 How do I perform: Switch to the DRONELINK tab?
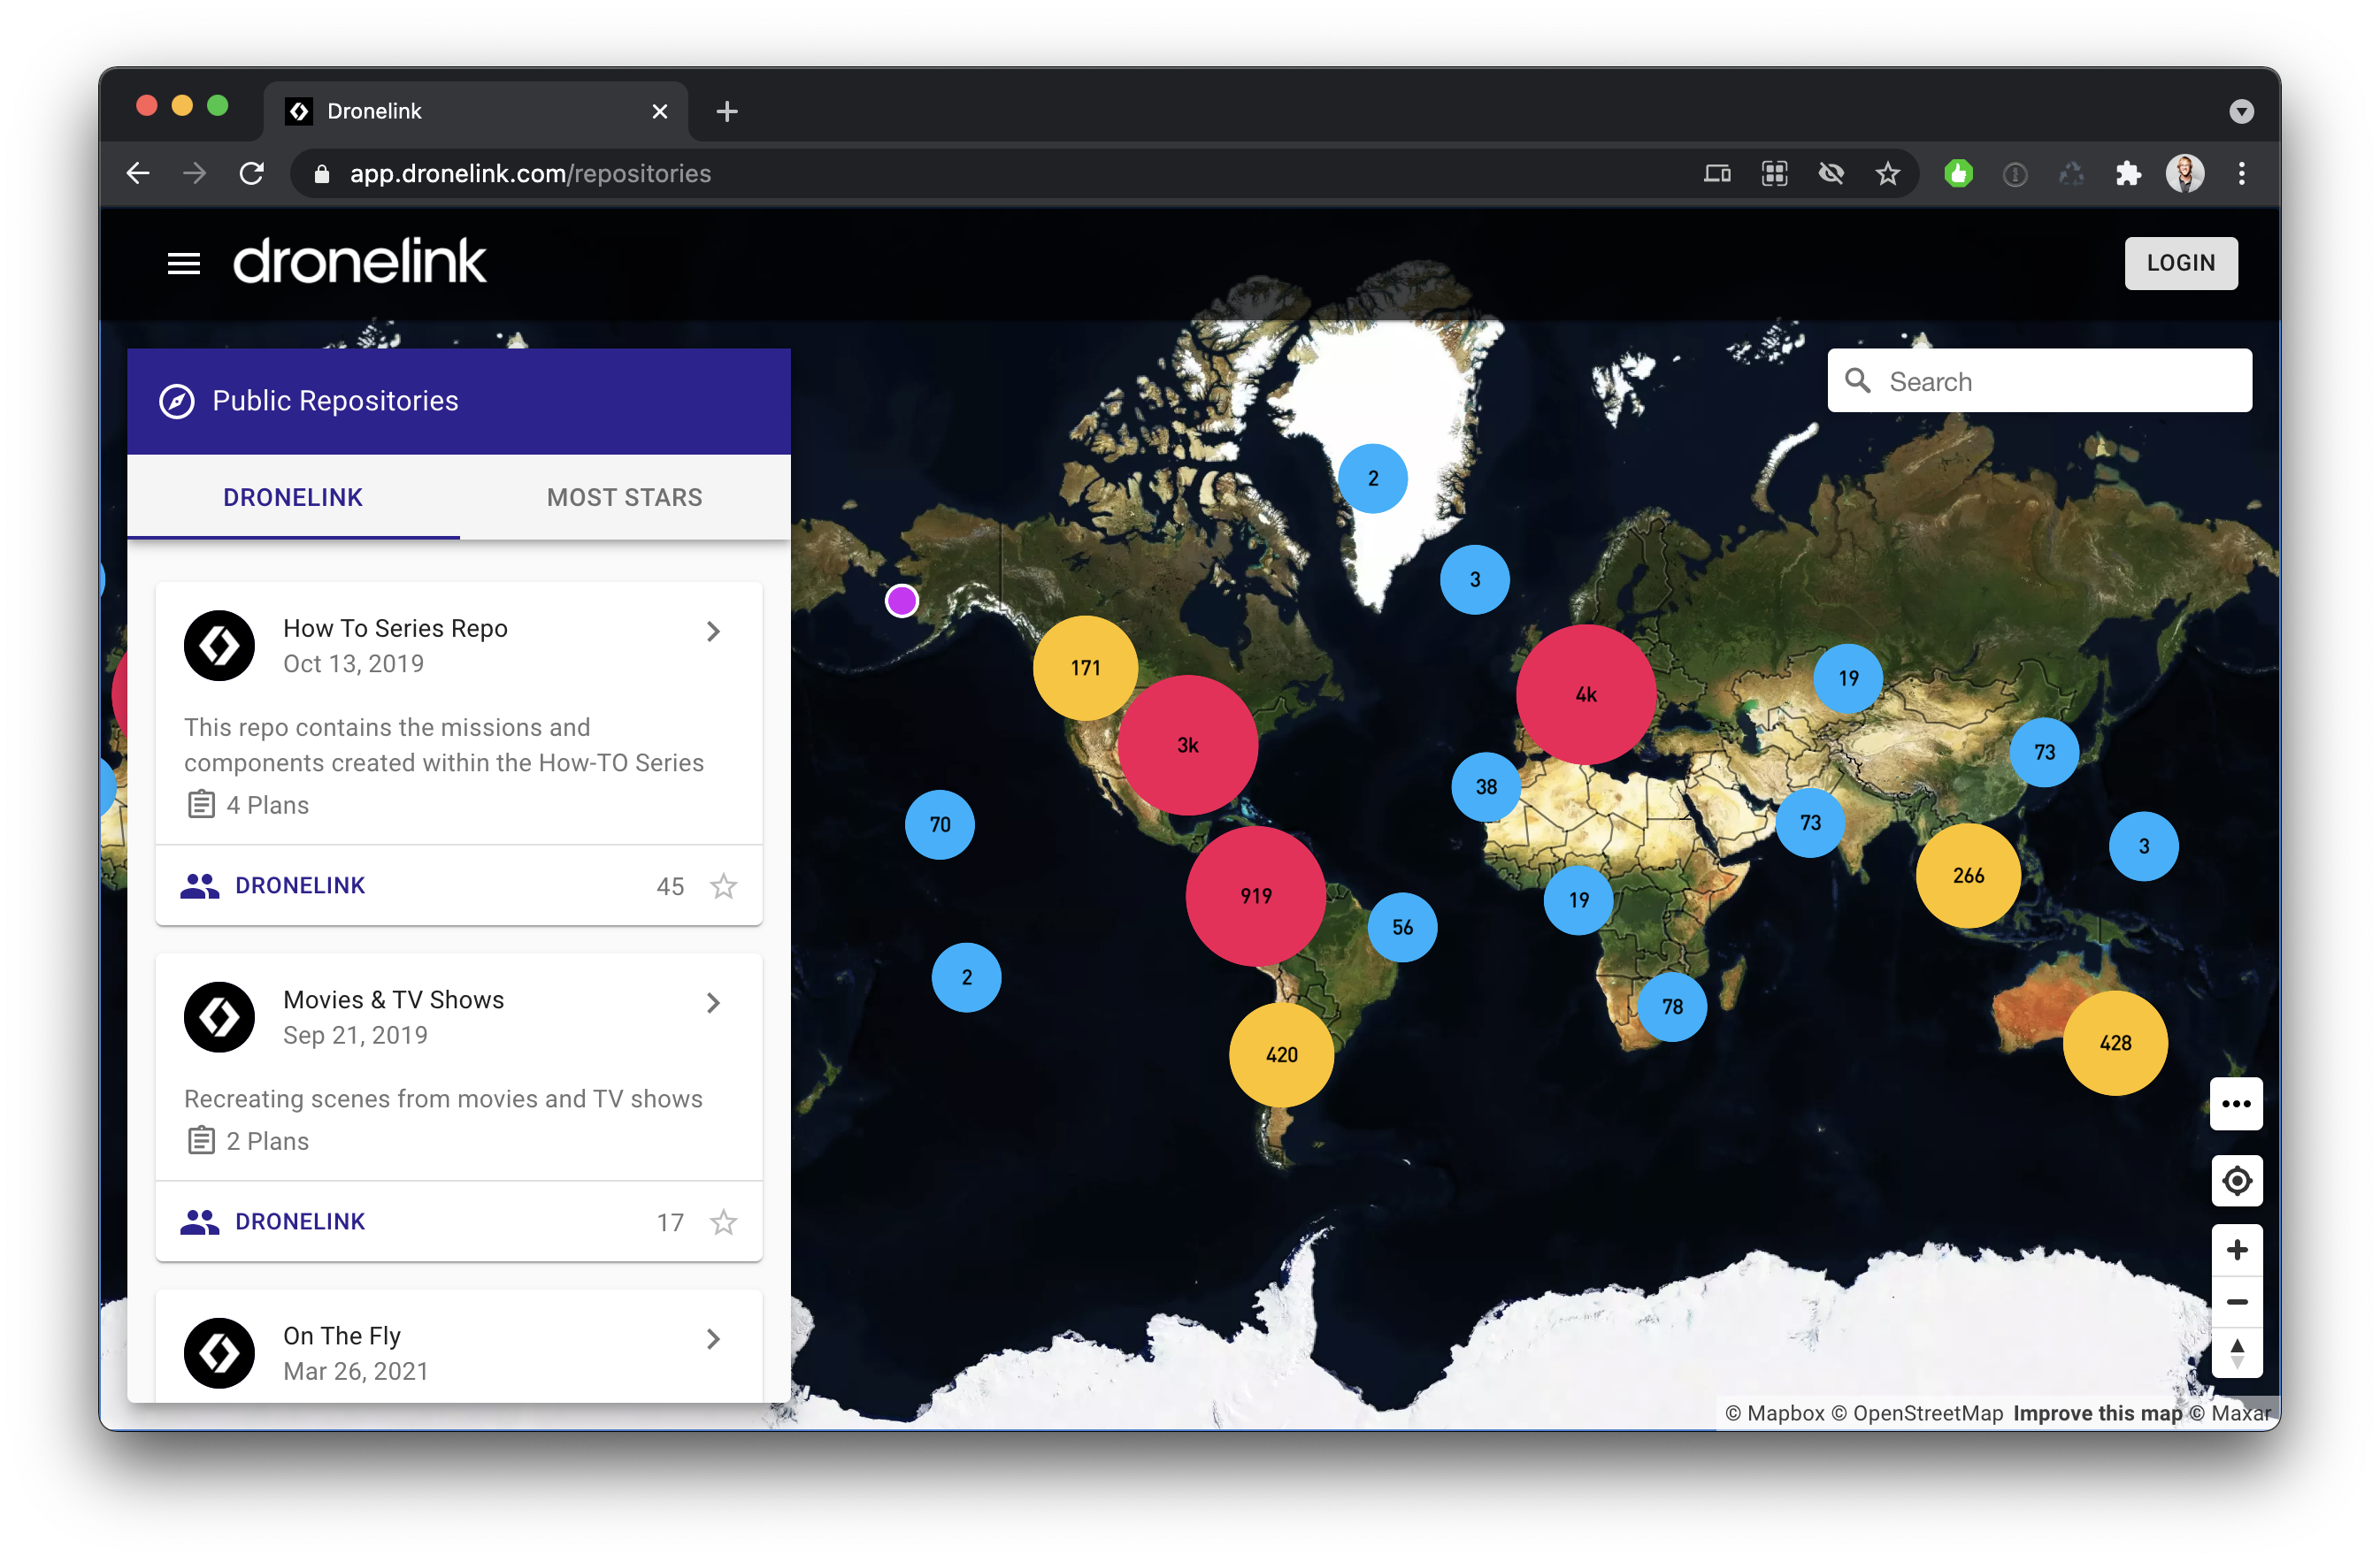coord(293,497)
